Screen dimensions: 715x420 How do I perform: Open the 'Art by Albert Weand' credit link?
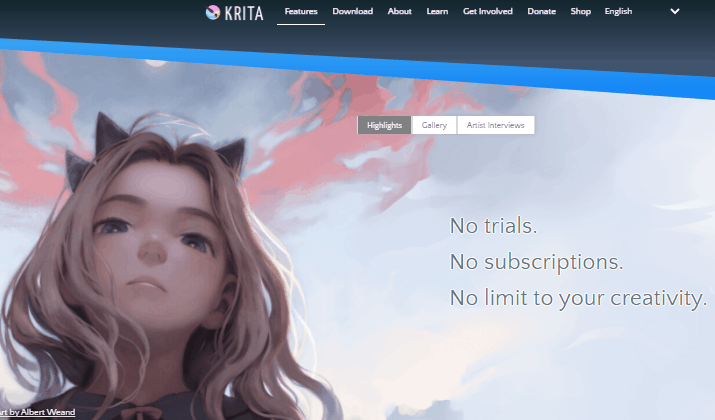click(37, 412)
